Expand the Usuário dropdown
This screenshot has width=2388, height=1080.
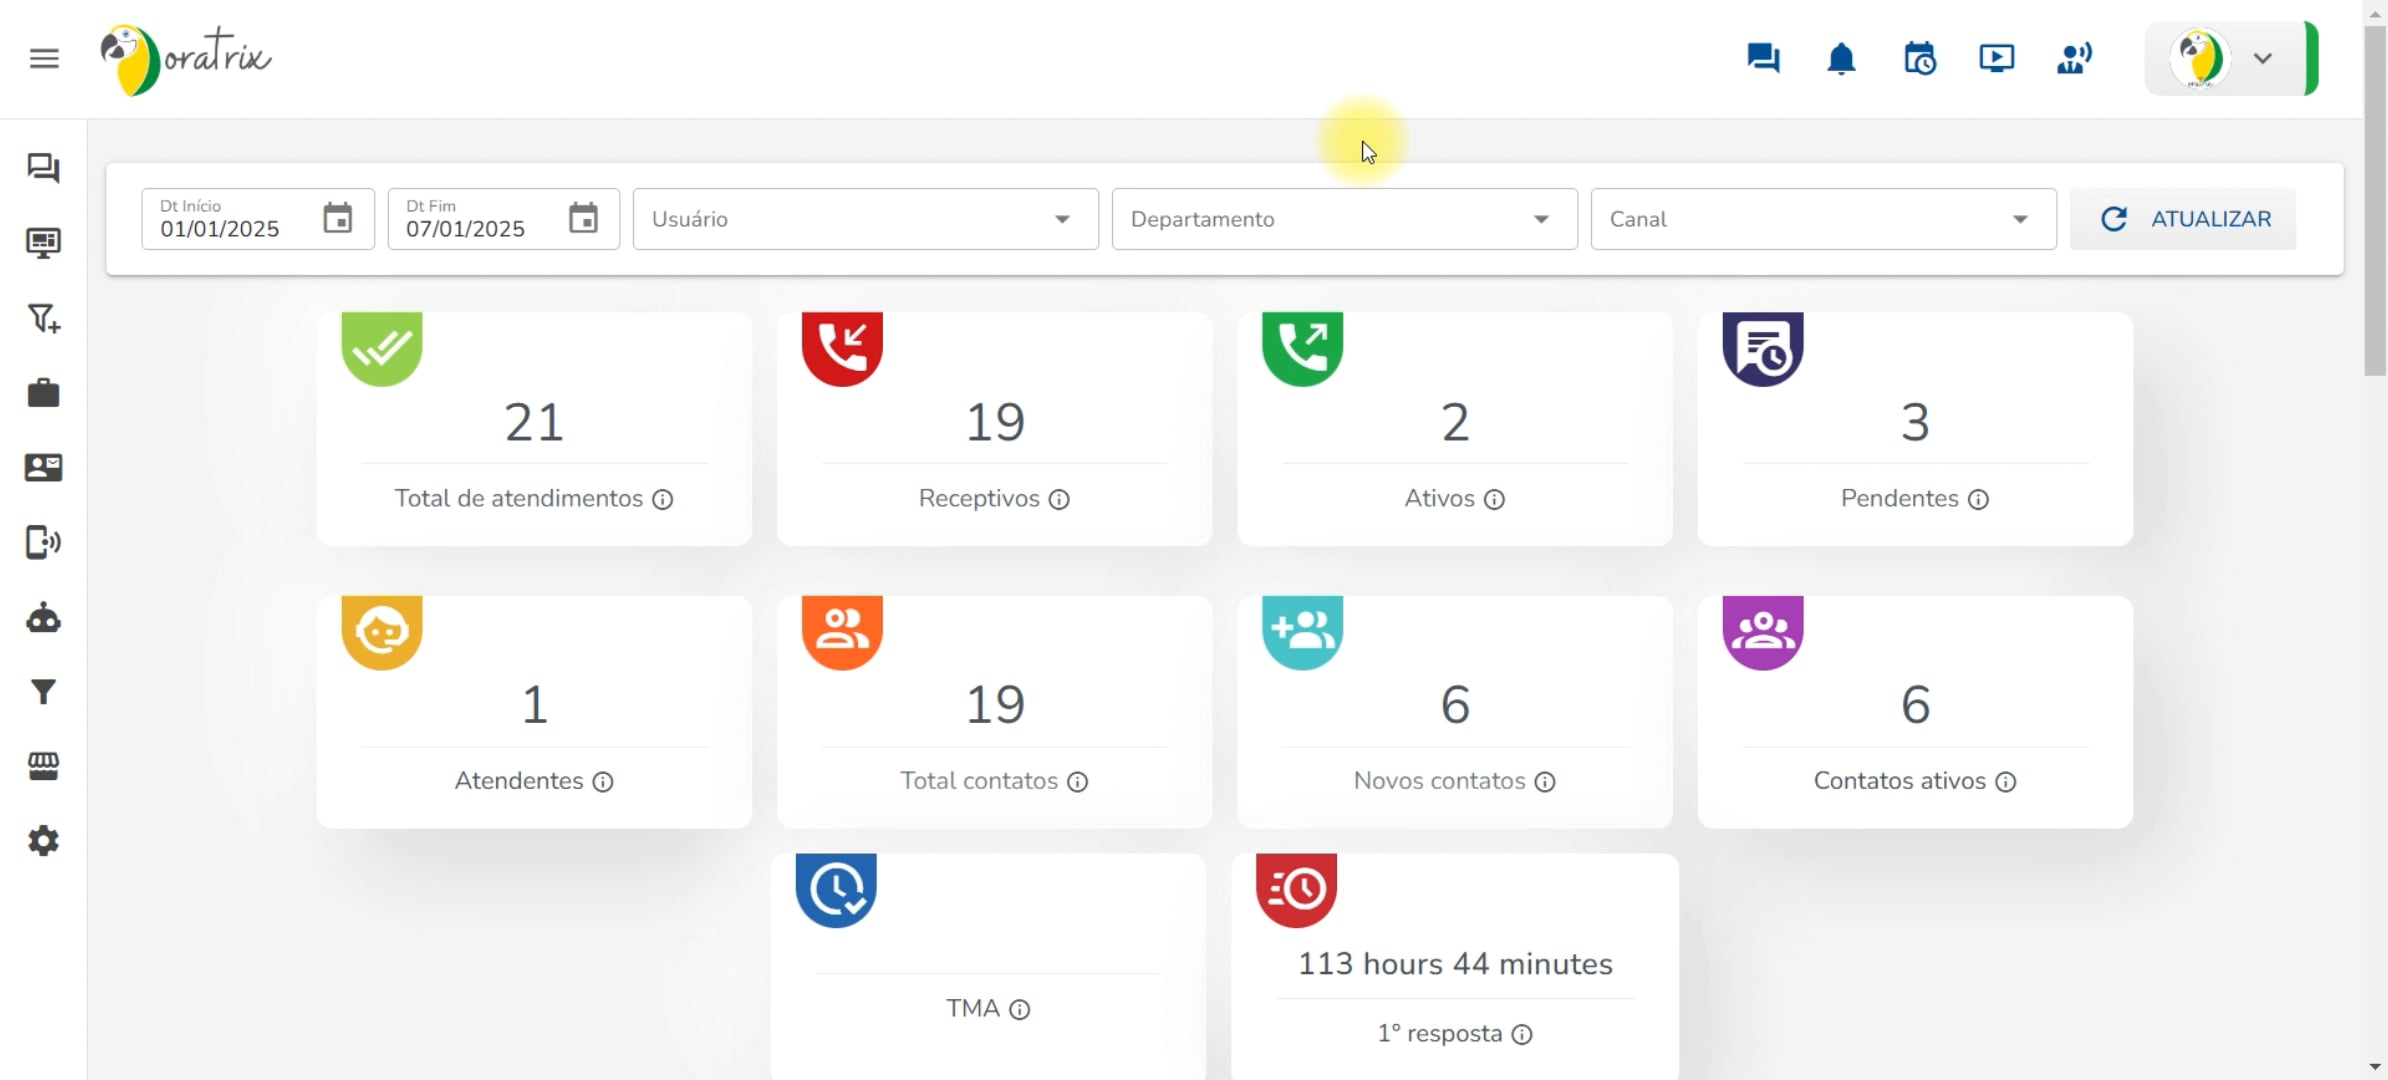coord(865,219)
